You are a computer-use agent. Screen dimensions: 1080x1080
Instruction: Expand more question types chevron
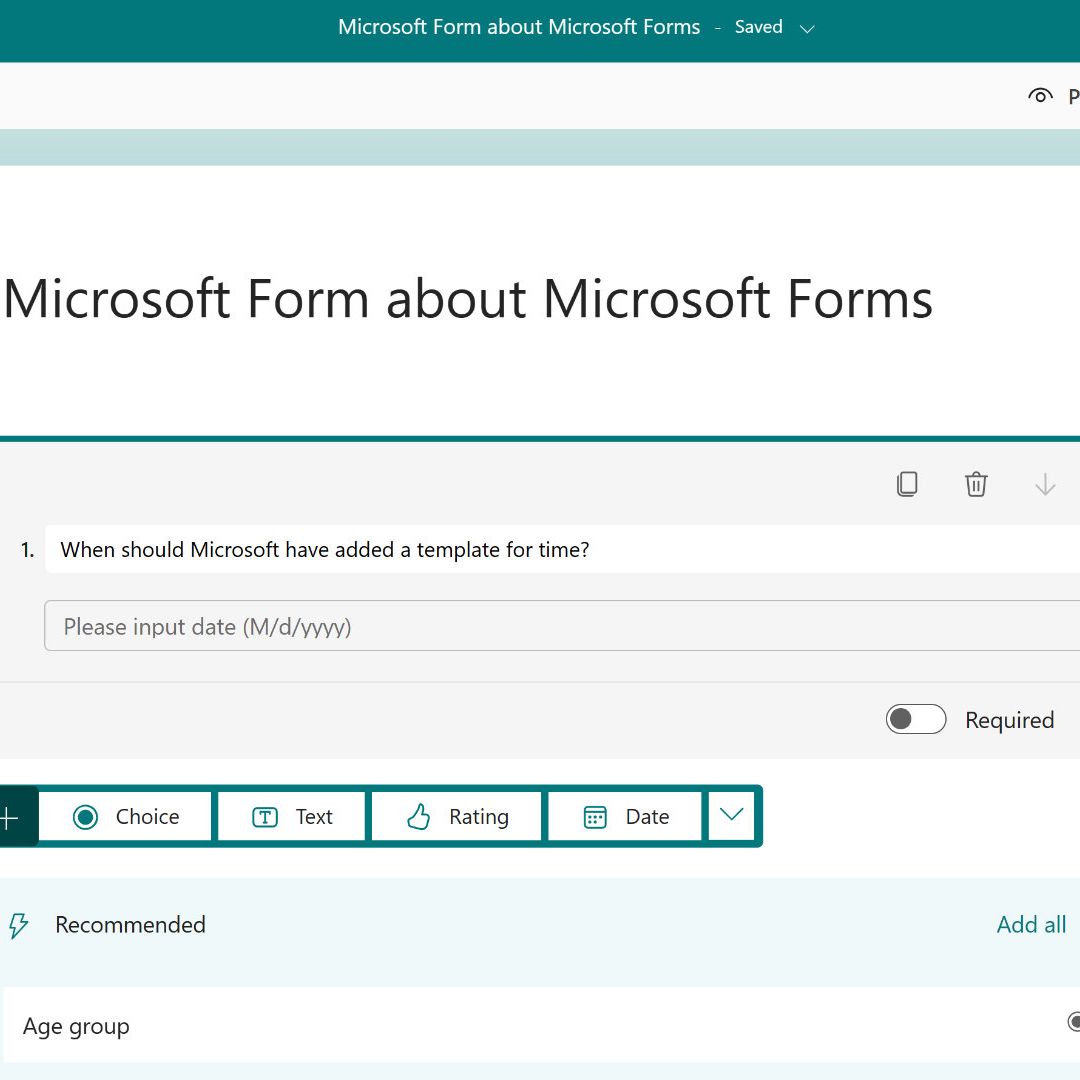click(731, 816)
